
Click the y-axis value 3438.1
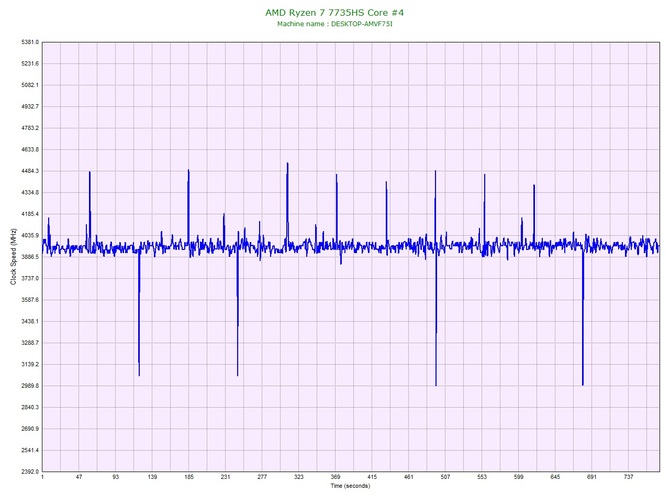point(30,321)
